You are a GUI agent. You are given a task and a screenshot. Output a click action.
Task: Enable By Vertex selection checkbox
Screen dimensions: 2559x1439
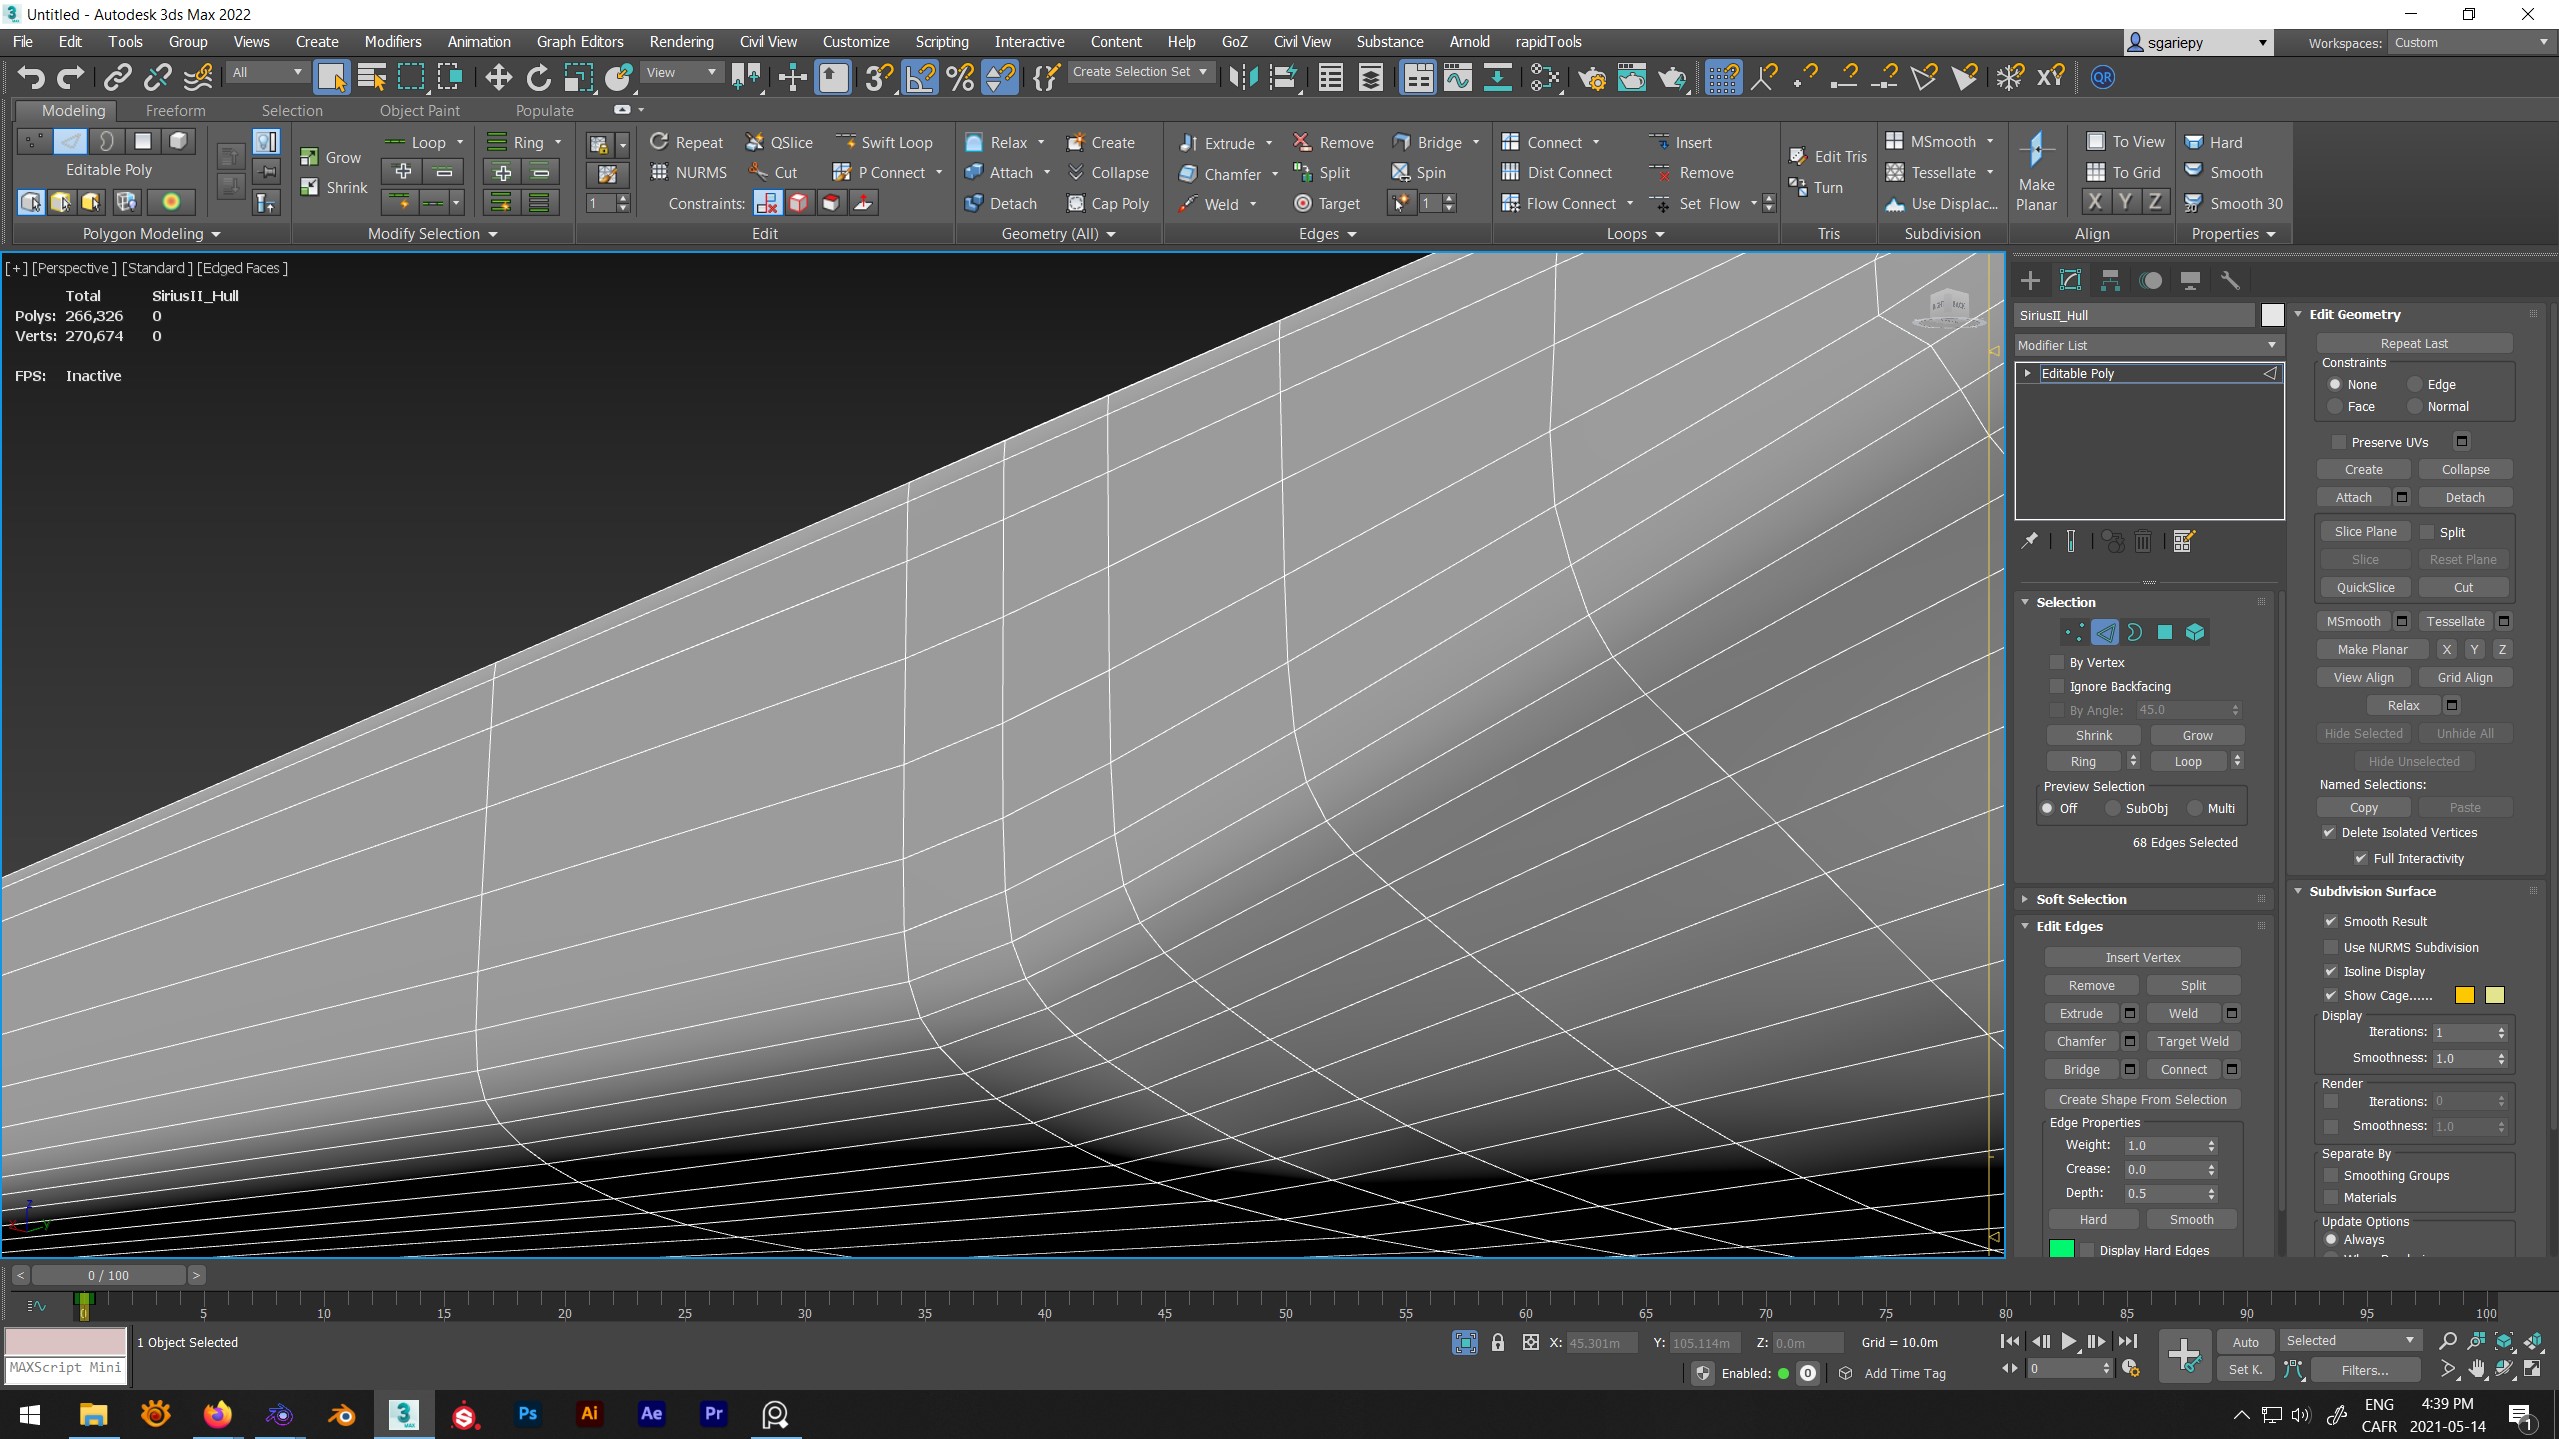tap(2060, 661)
